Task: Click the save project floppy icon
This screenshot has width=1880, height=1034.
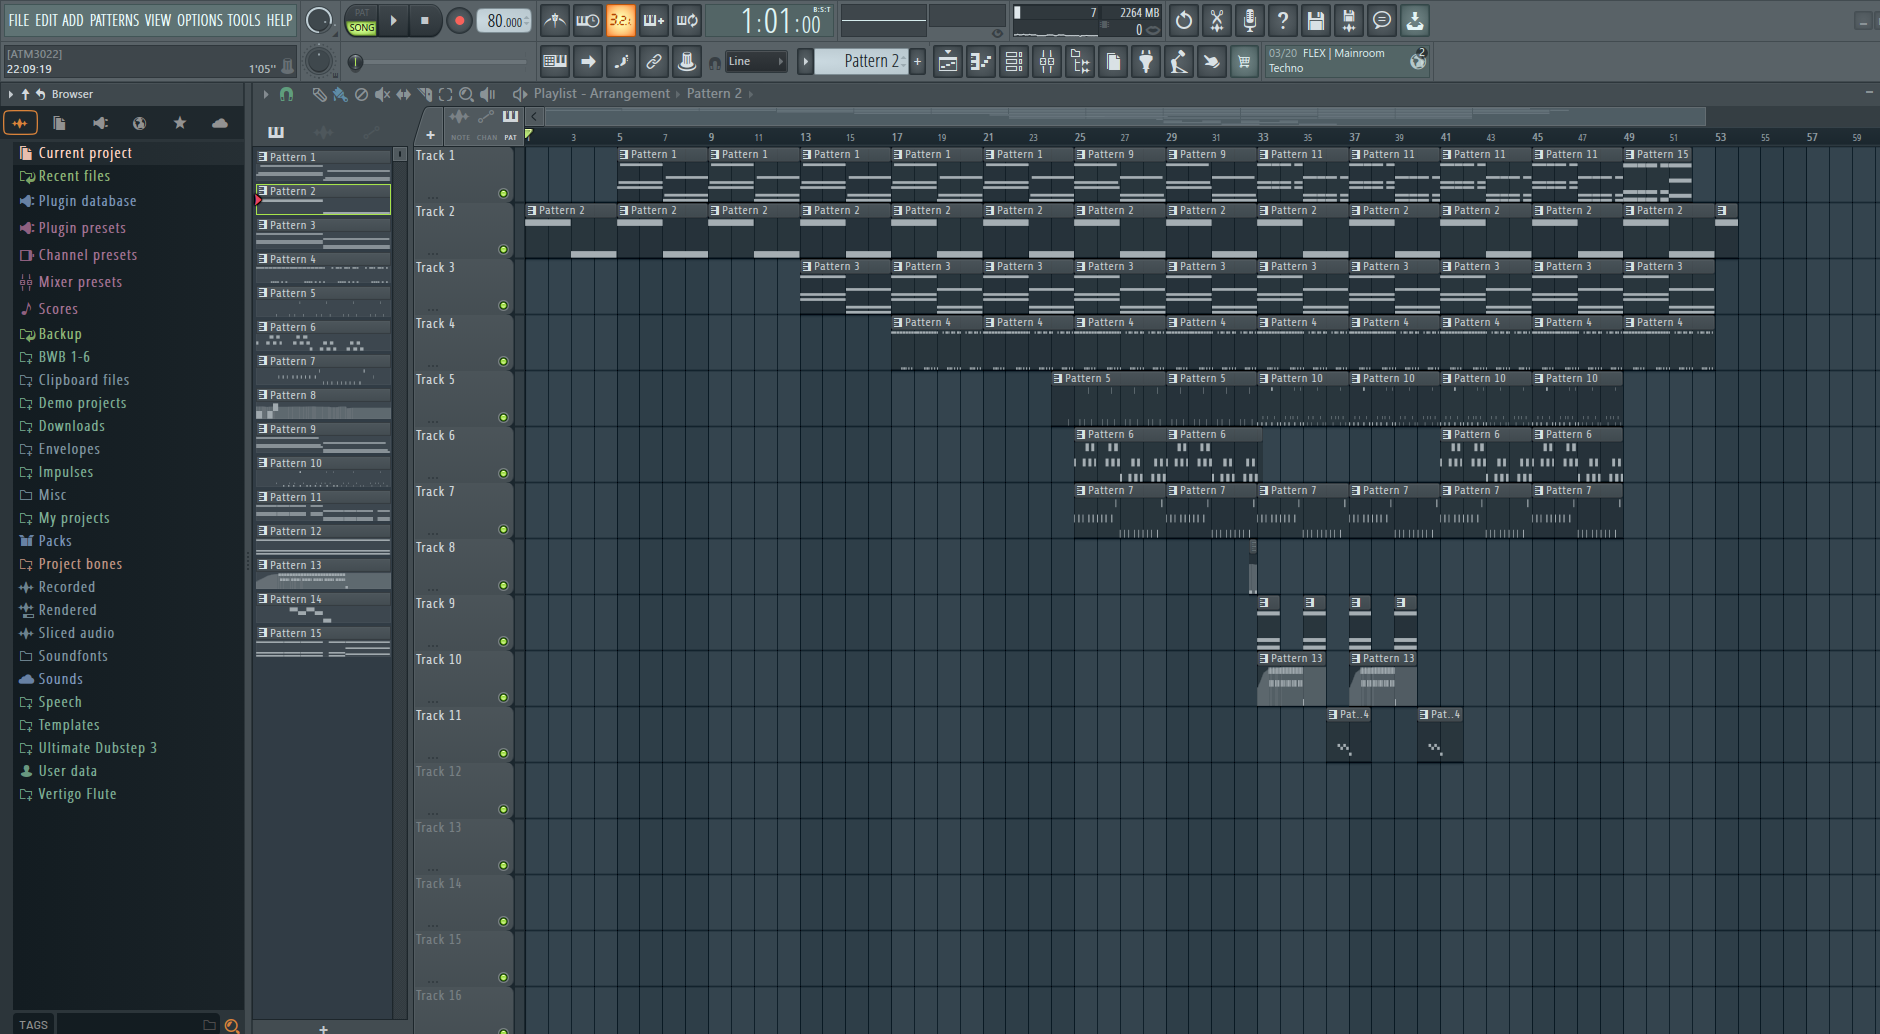Action: [x=1316, y=20]
